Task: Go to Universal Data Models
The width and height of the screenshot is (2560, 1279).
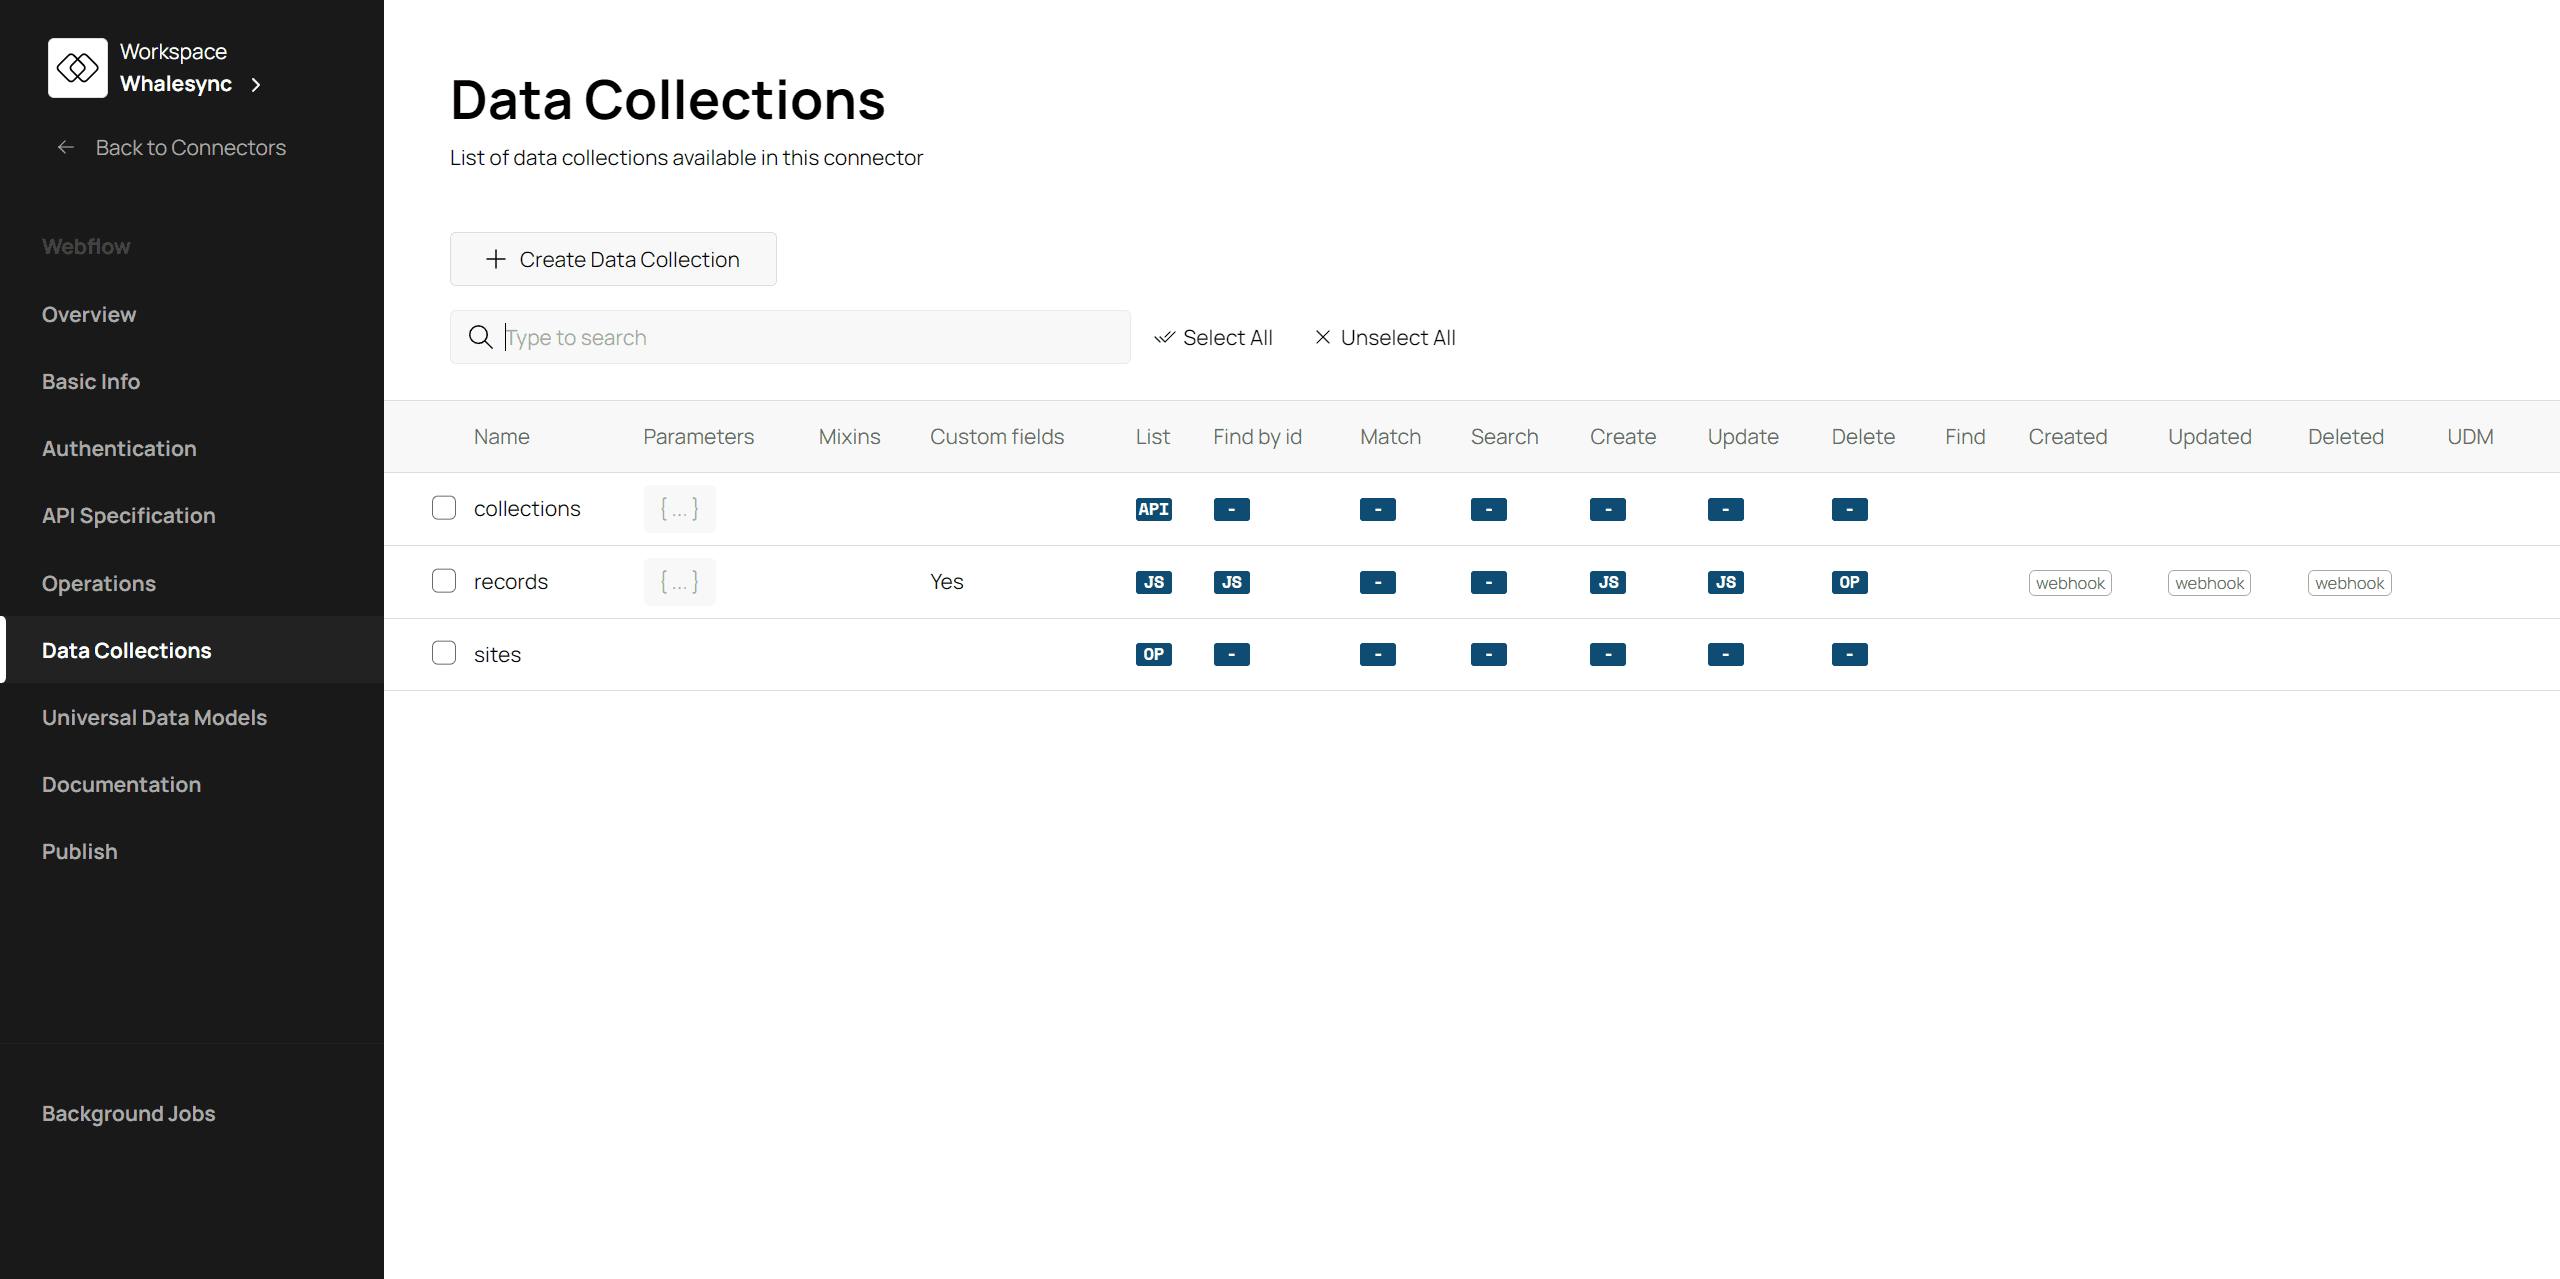Action: pos(154,717)
